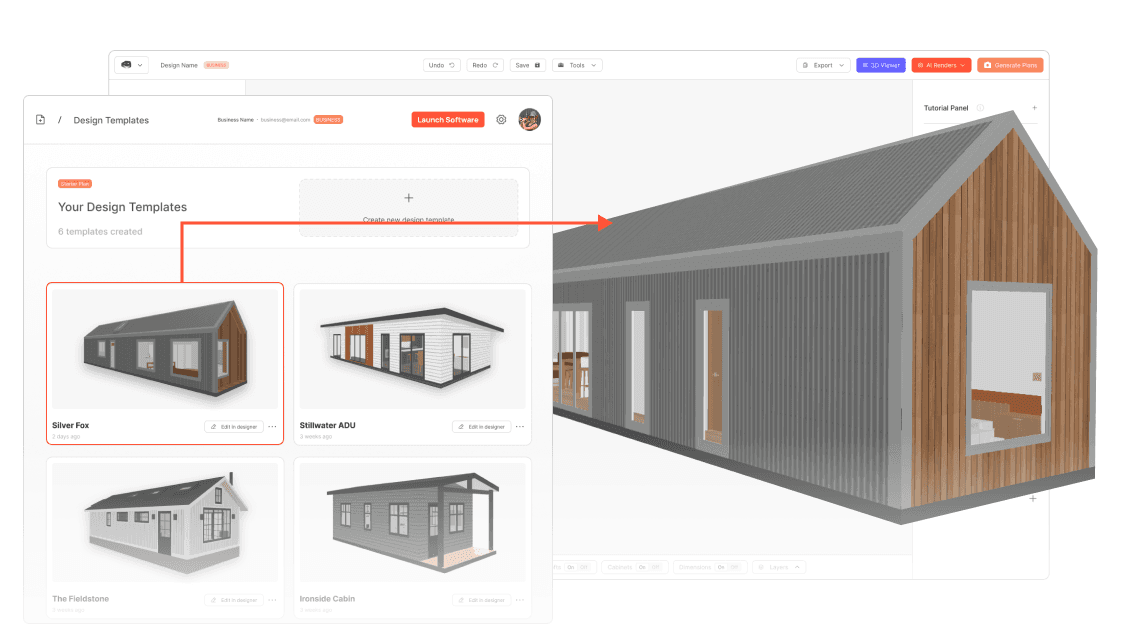Screen dimensions: 1140x630
Task: Turn the Dimensions toggle On
Action: click(721, 567)
